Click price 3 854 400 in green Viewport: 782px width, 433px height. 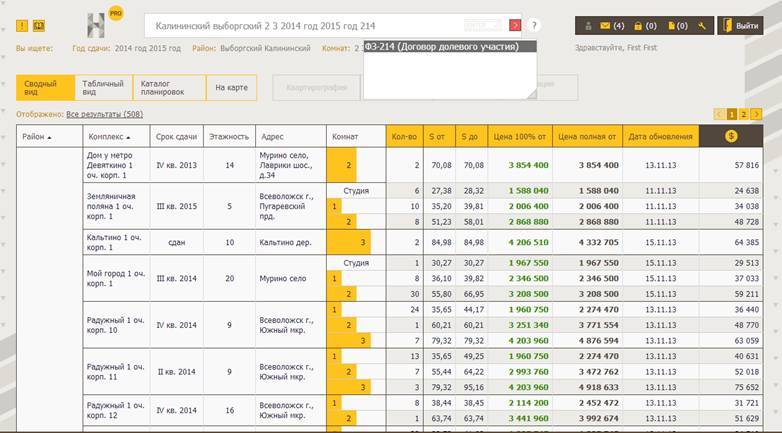[528, 165]
